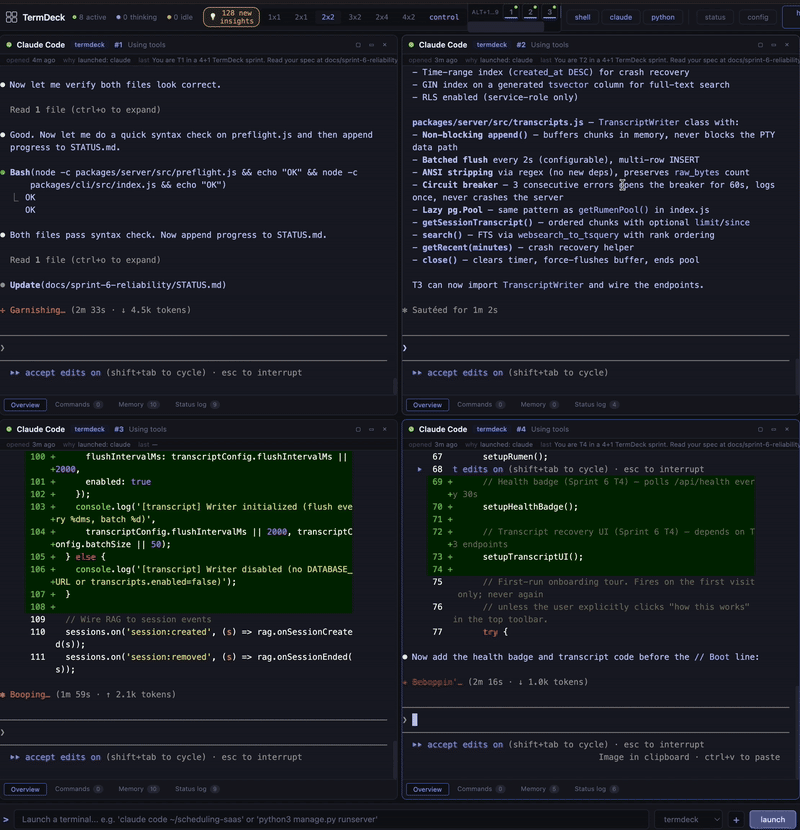800x830 pixels.
Task: Open the Commands tab in panel #1
Action: point(78,404)
